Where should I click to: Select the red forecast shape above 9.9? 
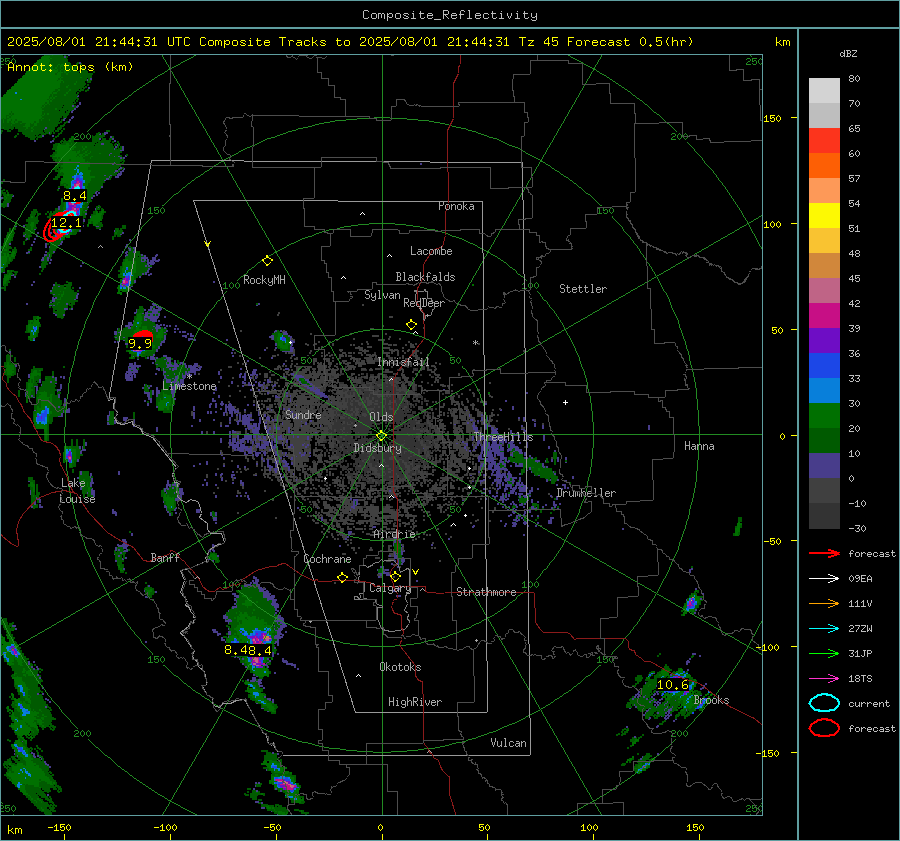coord(142,334)
